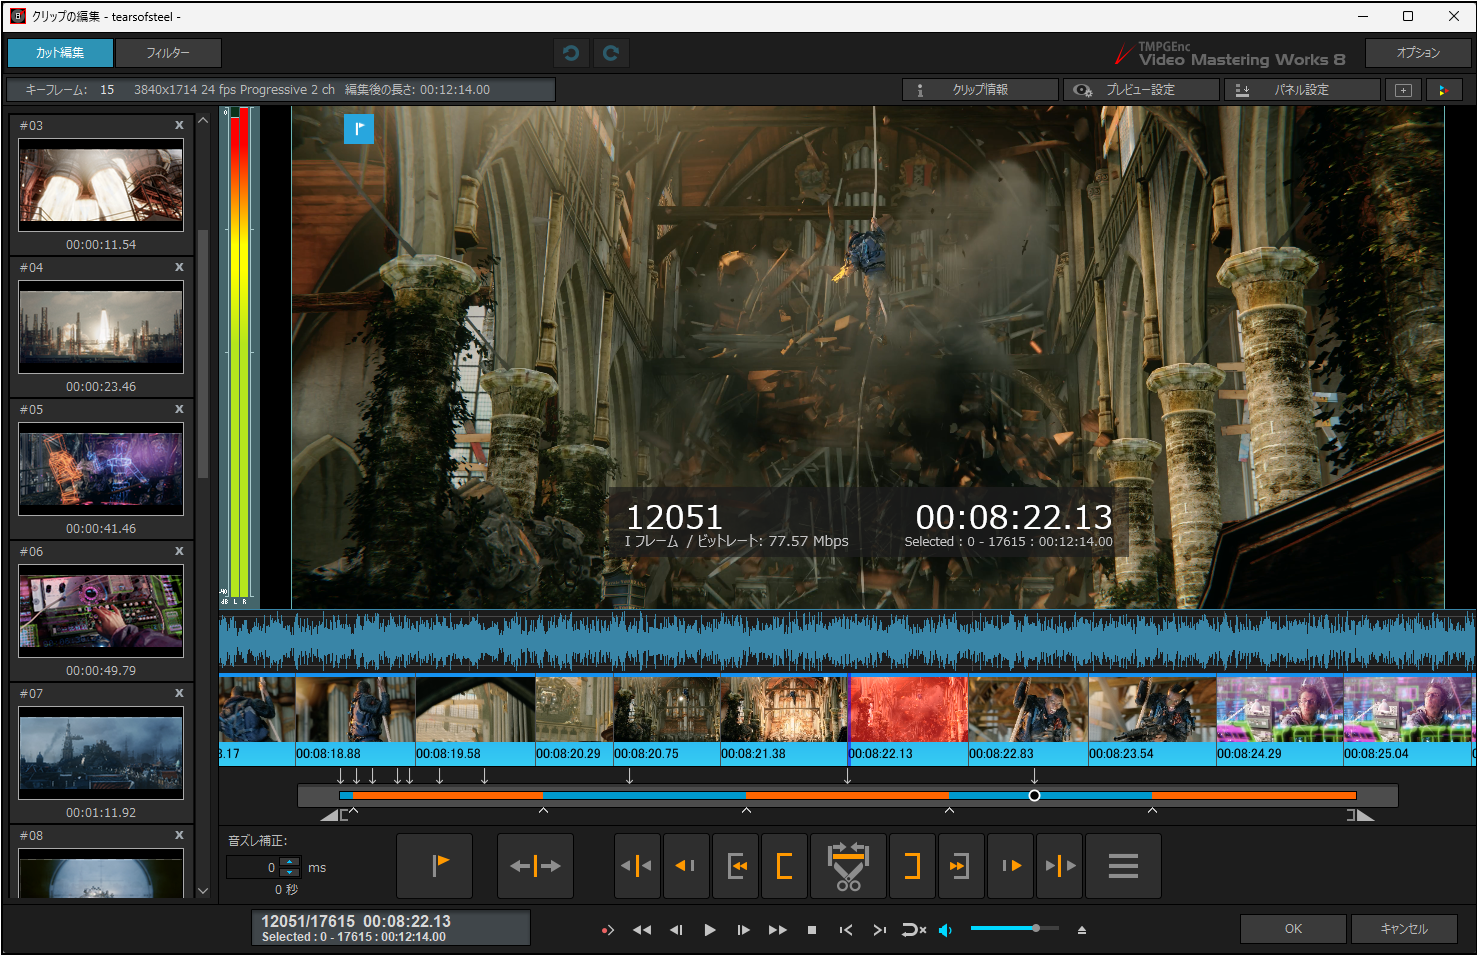Image resolution: width=1477 pixels, height=955 pixels.
Task: Toggle loop playback mode
Action: pyautogui.click(x=913, y=929)
